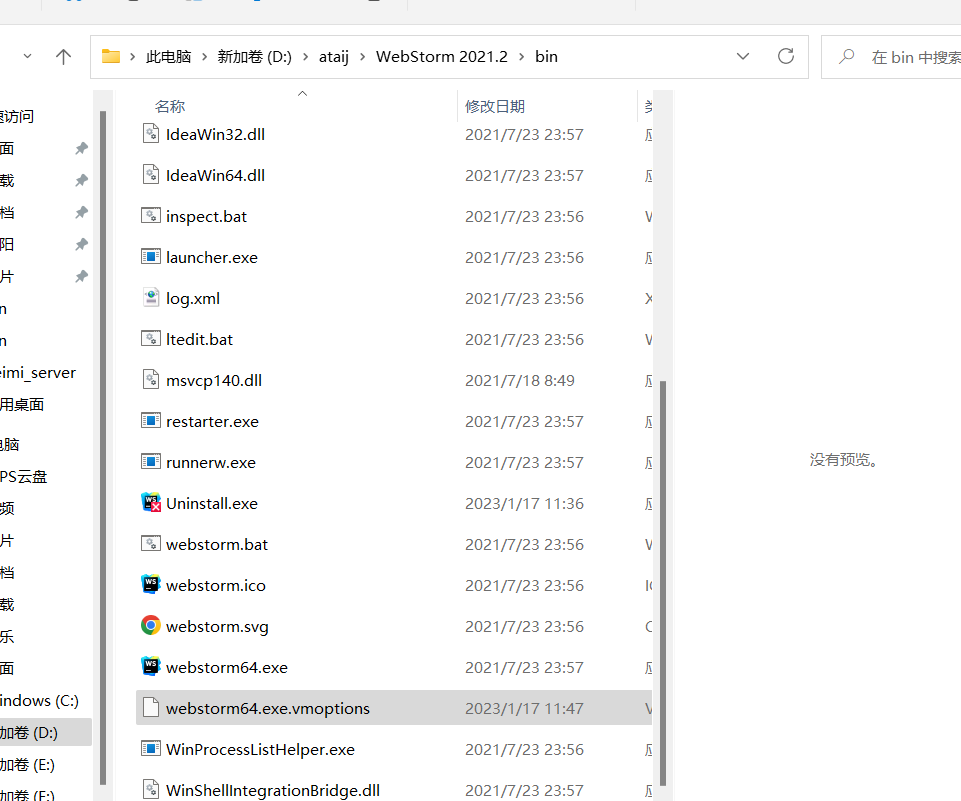
Task: Select 新加卷 (D:) in the breadcrumb path
Action: pyautogui.click(x=254, y=57)
